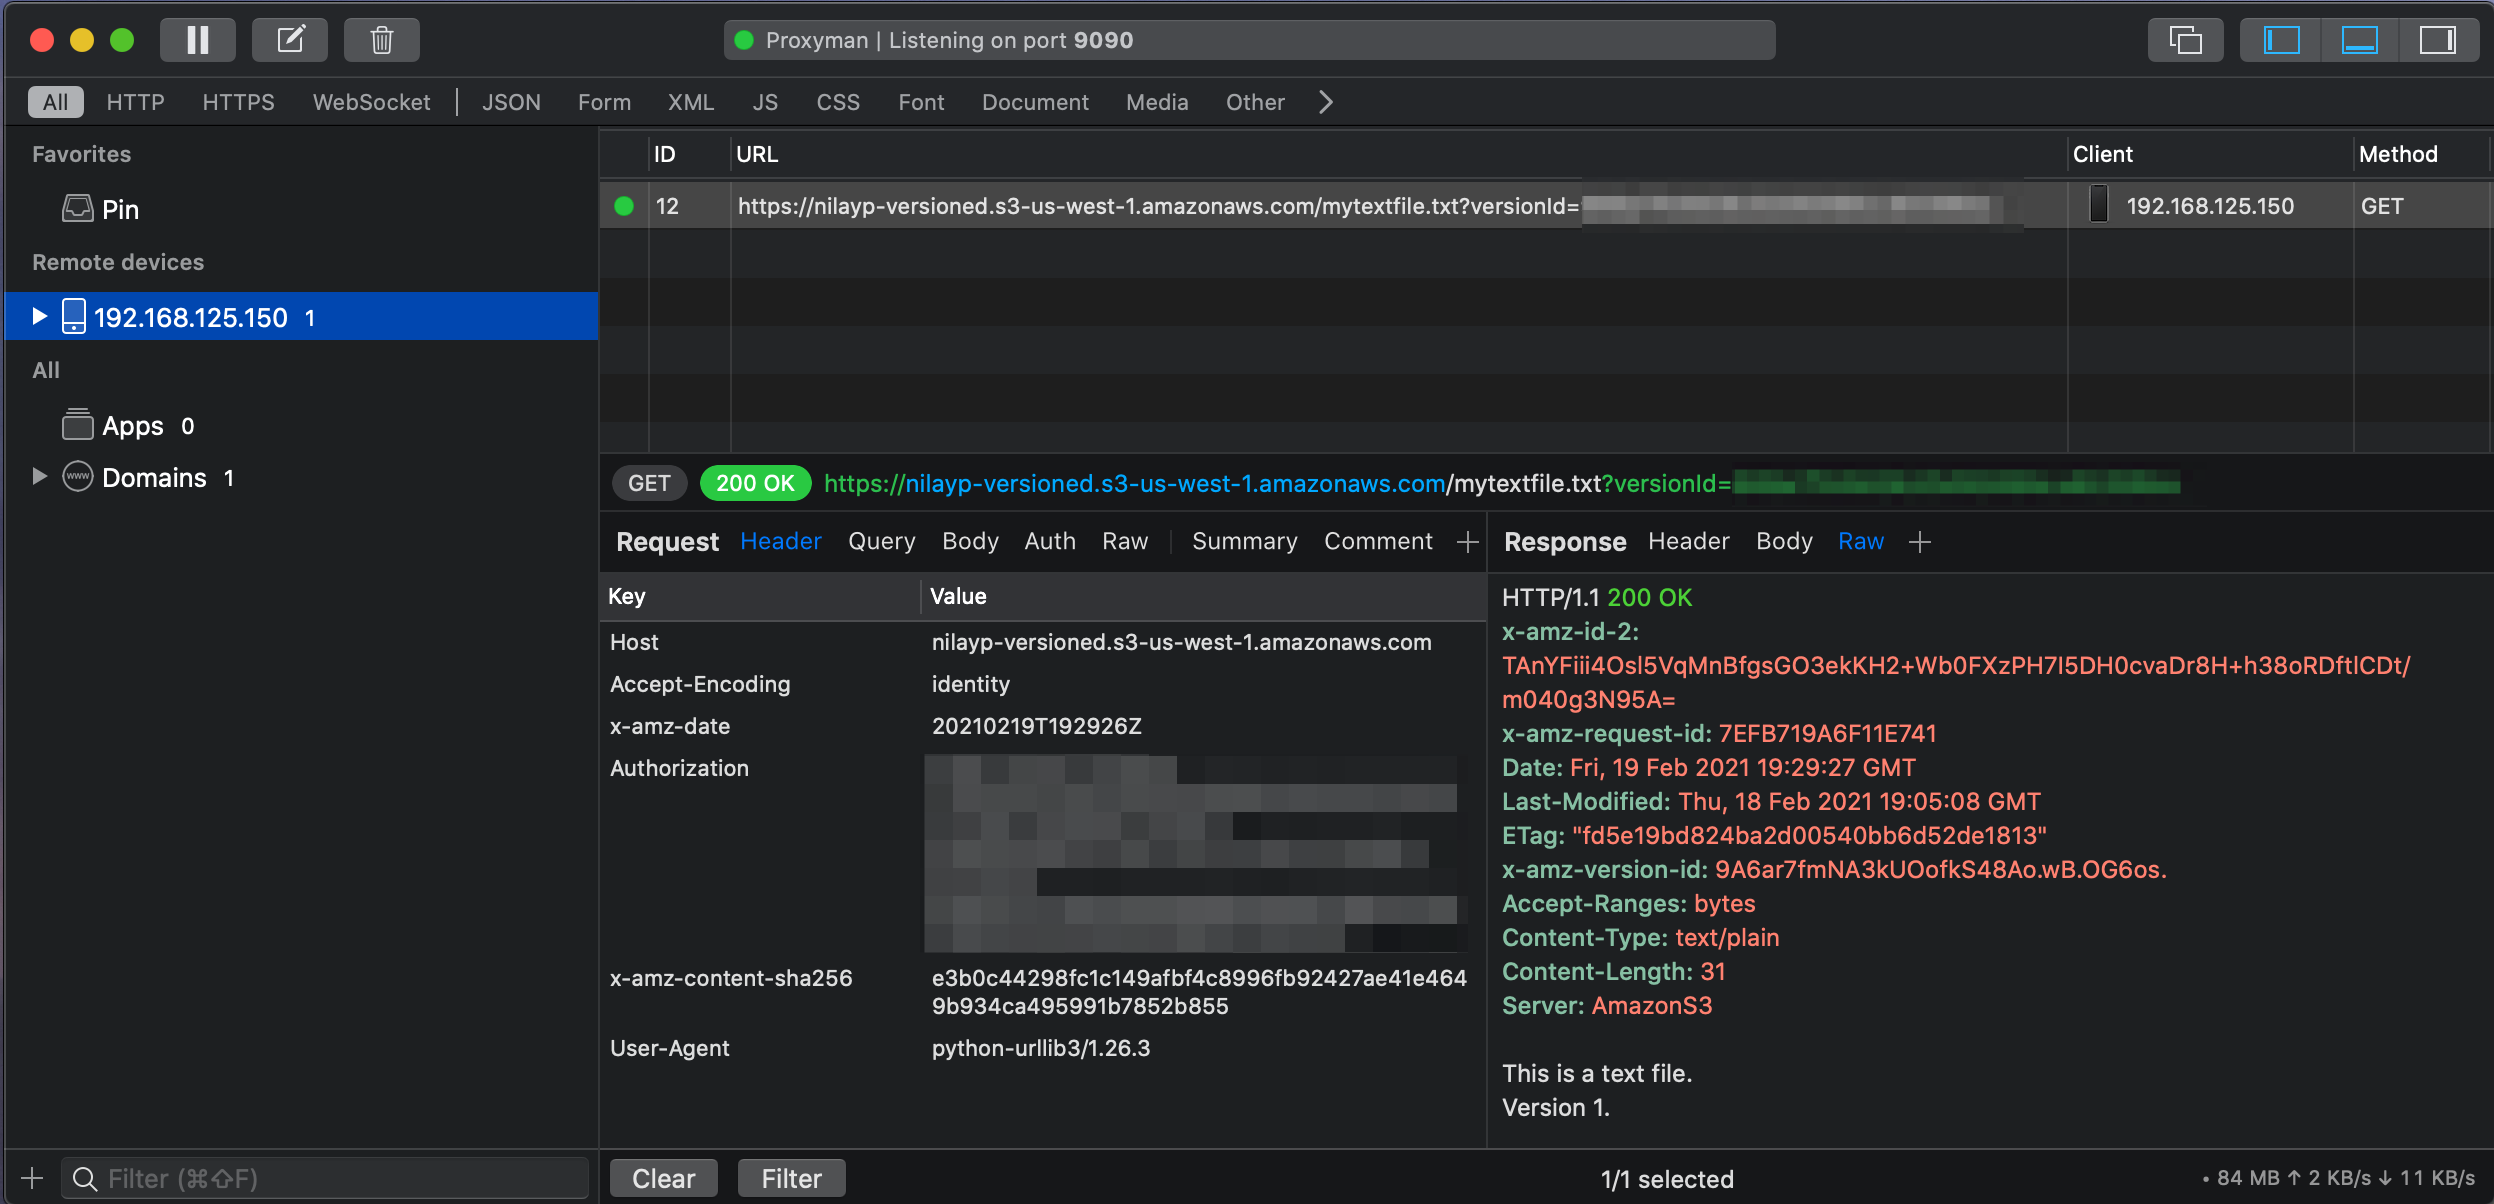Switch to the JSON filter tab
The height and width of the screenshot is (1204, 2494).
(511, 101)
